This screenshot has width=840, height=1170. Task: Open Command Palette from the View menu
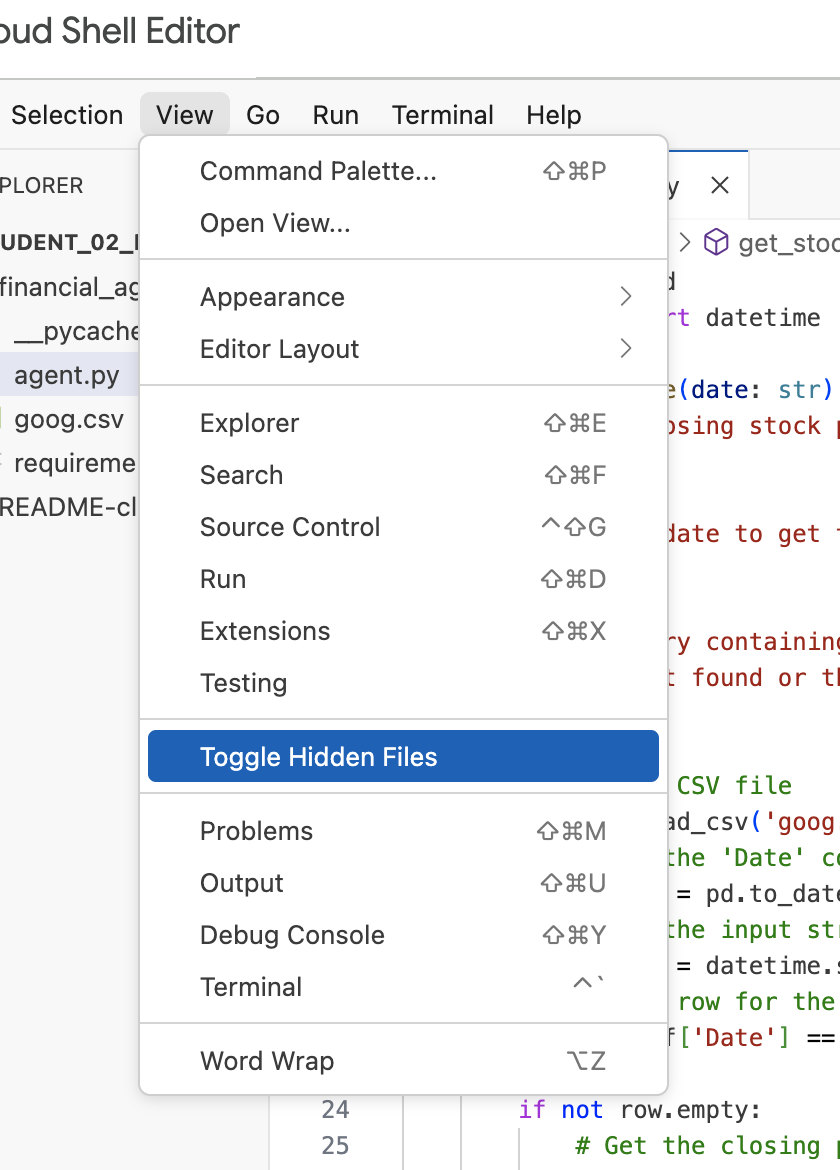click(x=318, y=171)
